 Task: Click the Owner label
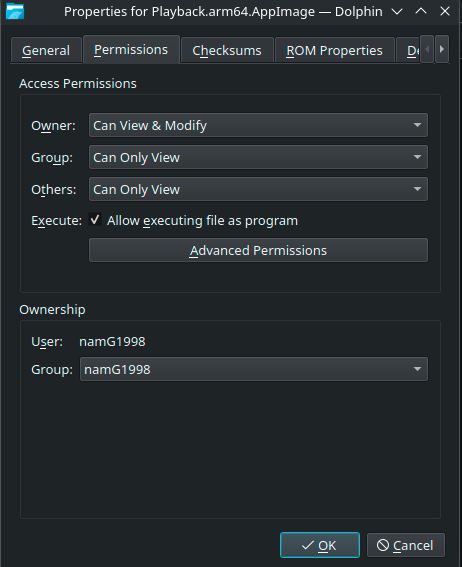click(53, 125)
